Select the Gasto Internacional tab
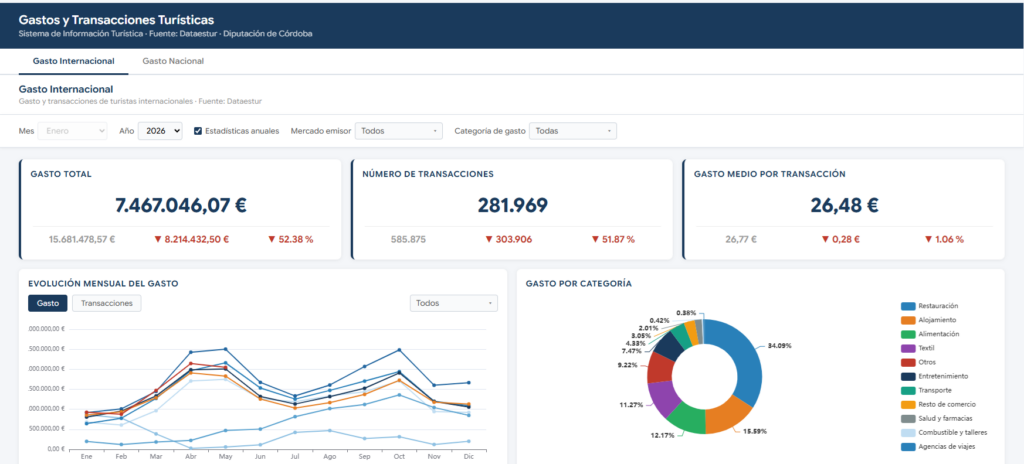 (74, 61)
